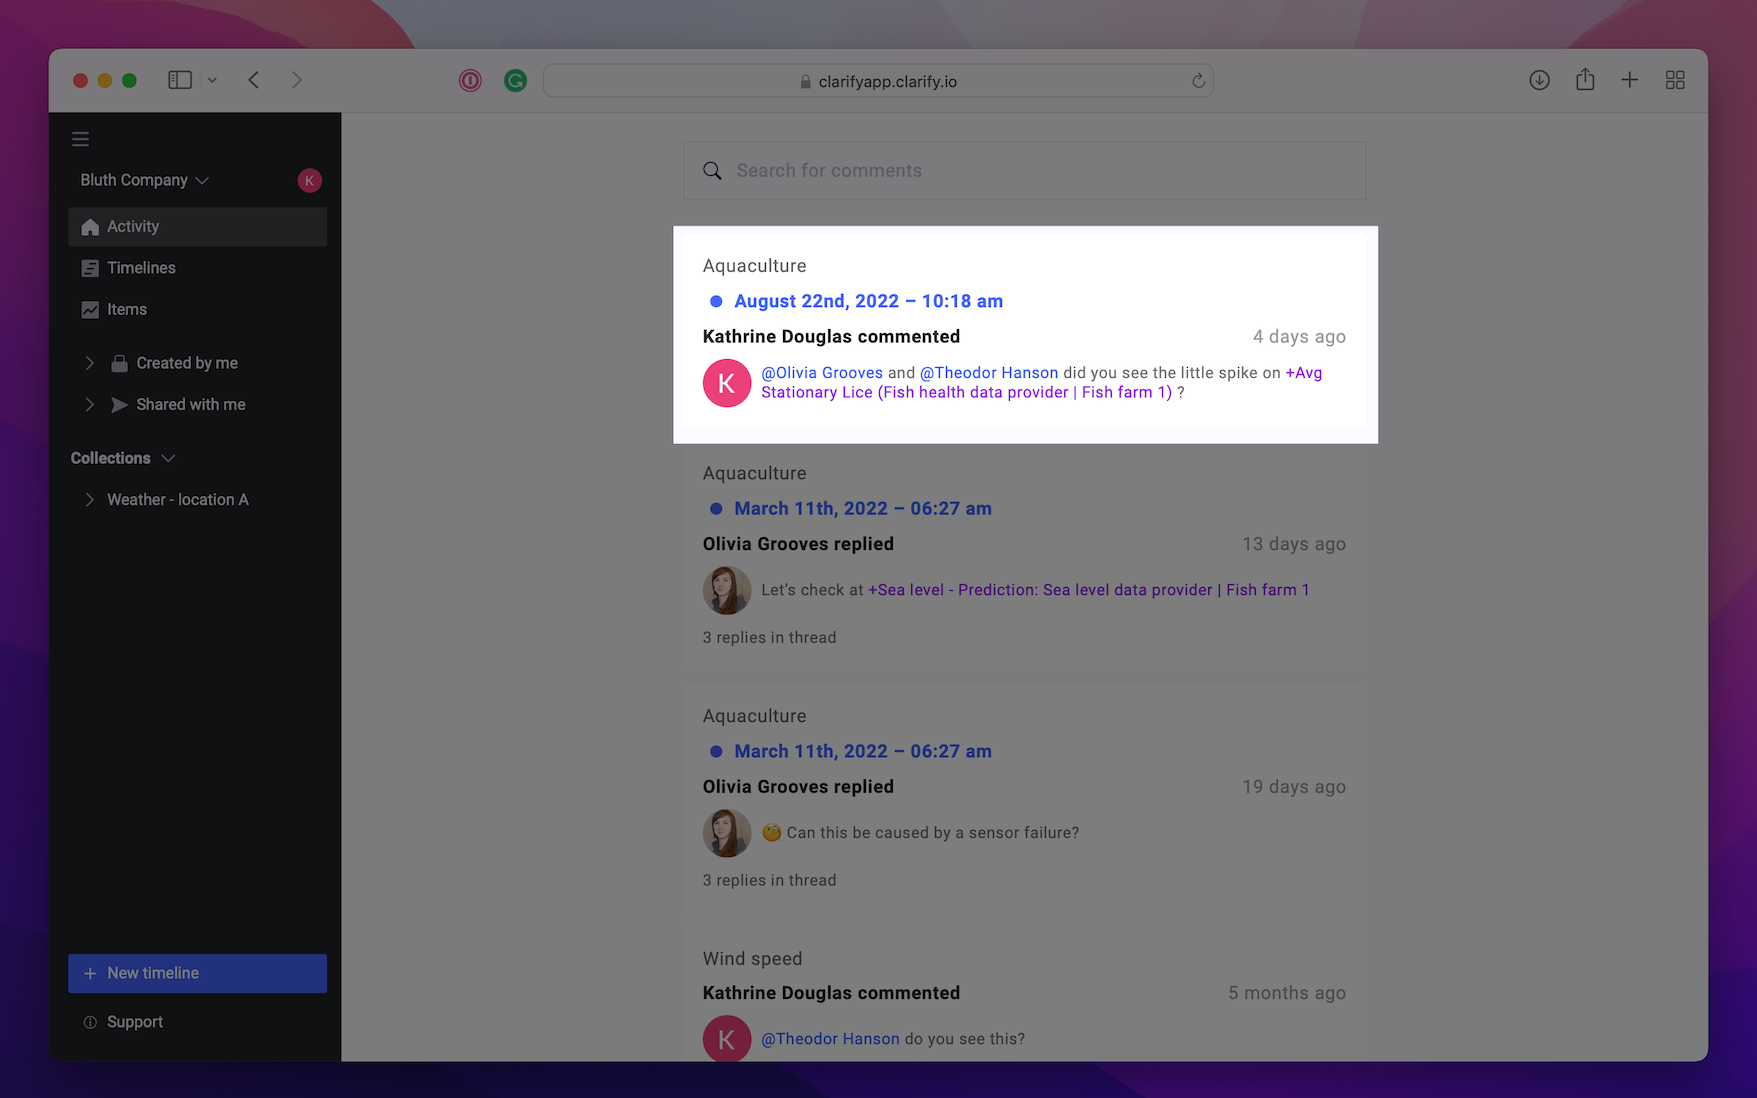1757x1098 pixels.
Task: Open the August 22nd, 2022 timestamp link
Action: click(868, 301)
